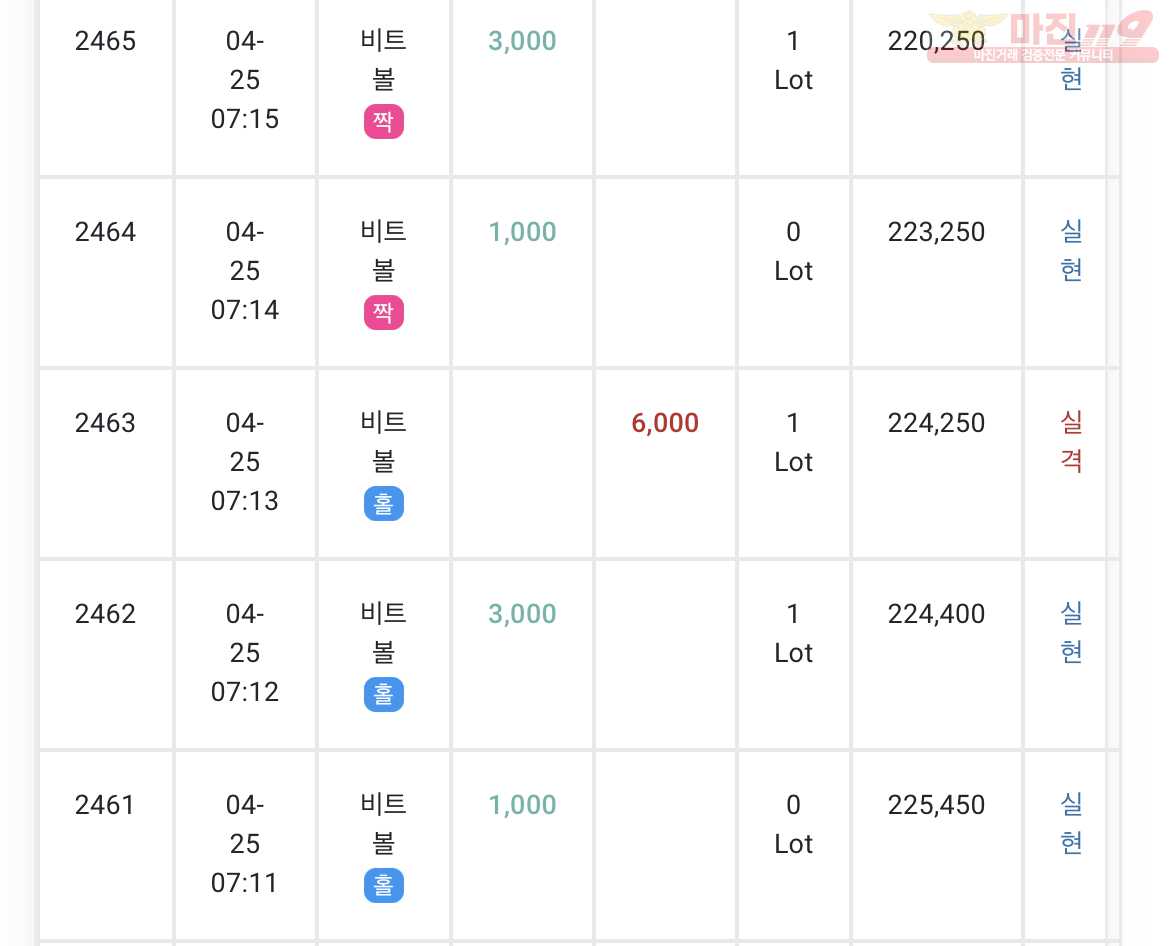Select the green 3,000 amount in row 2462

[522, 614]
